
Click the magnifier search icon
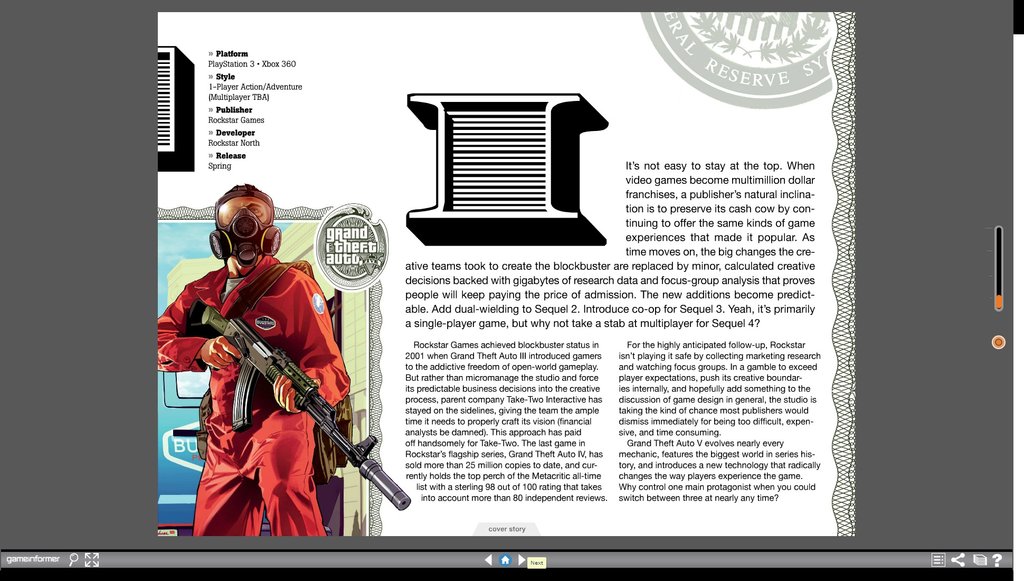[x=74, y=560]
